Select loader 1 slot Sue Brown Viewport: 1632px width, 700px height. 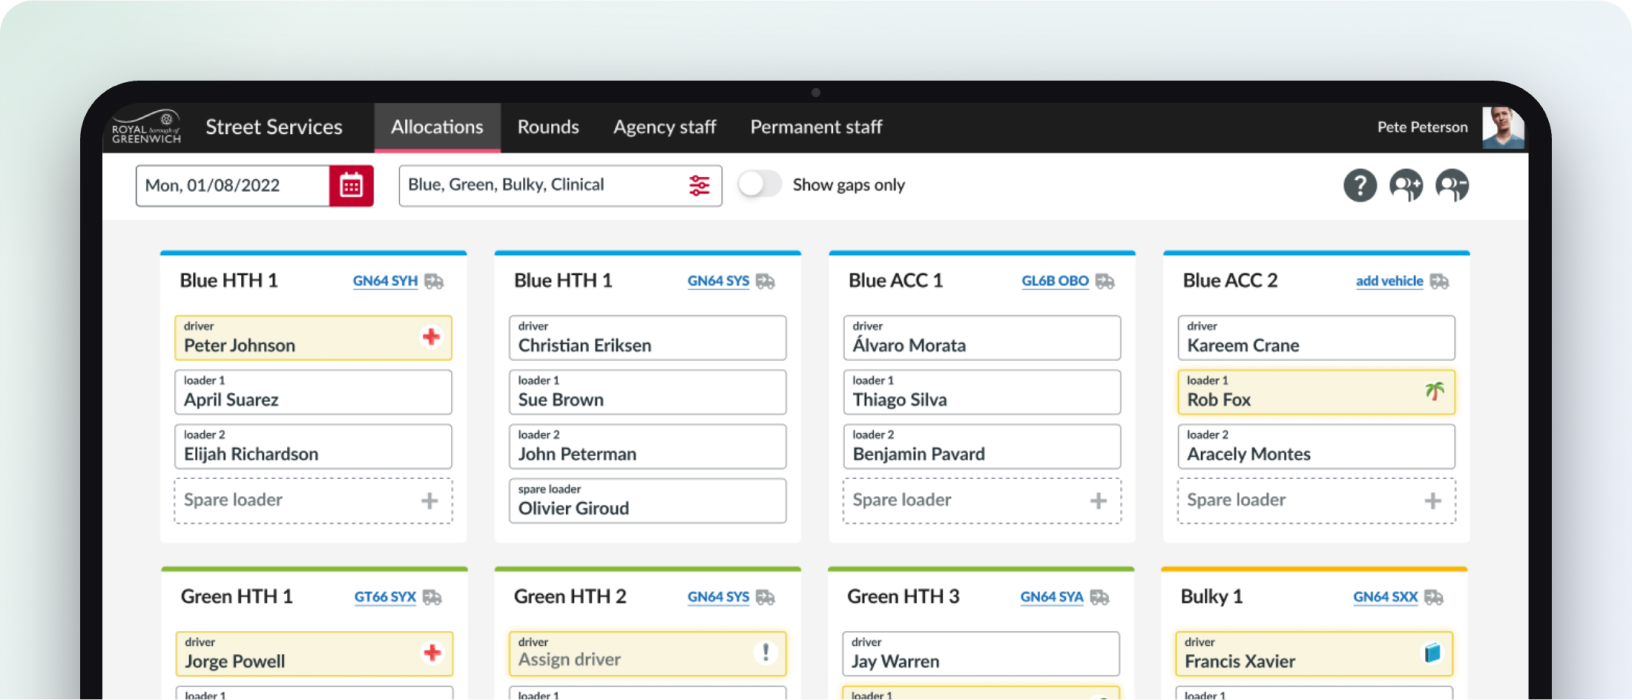coord(648,392)
